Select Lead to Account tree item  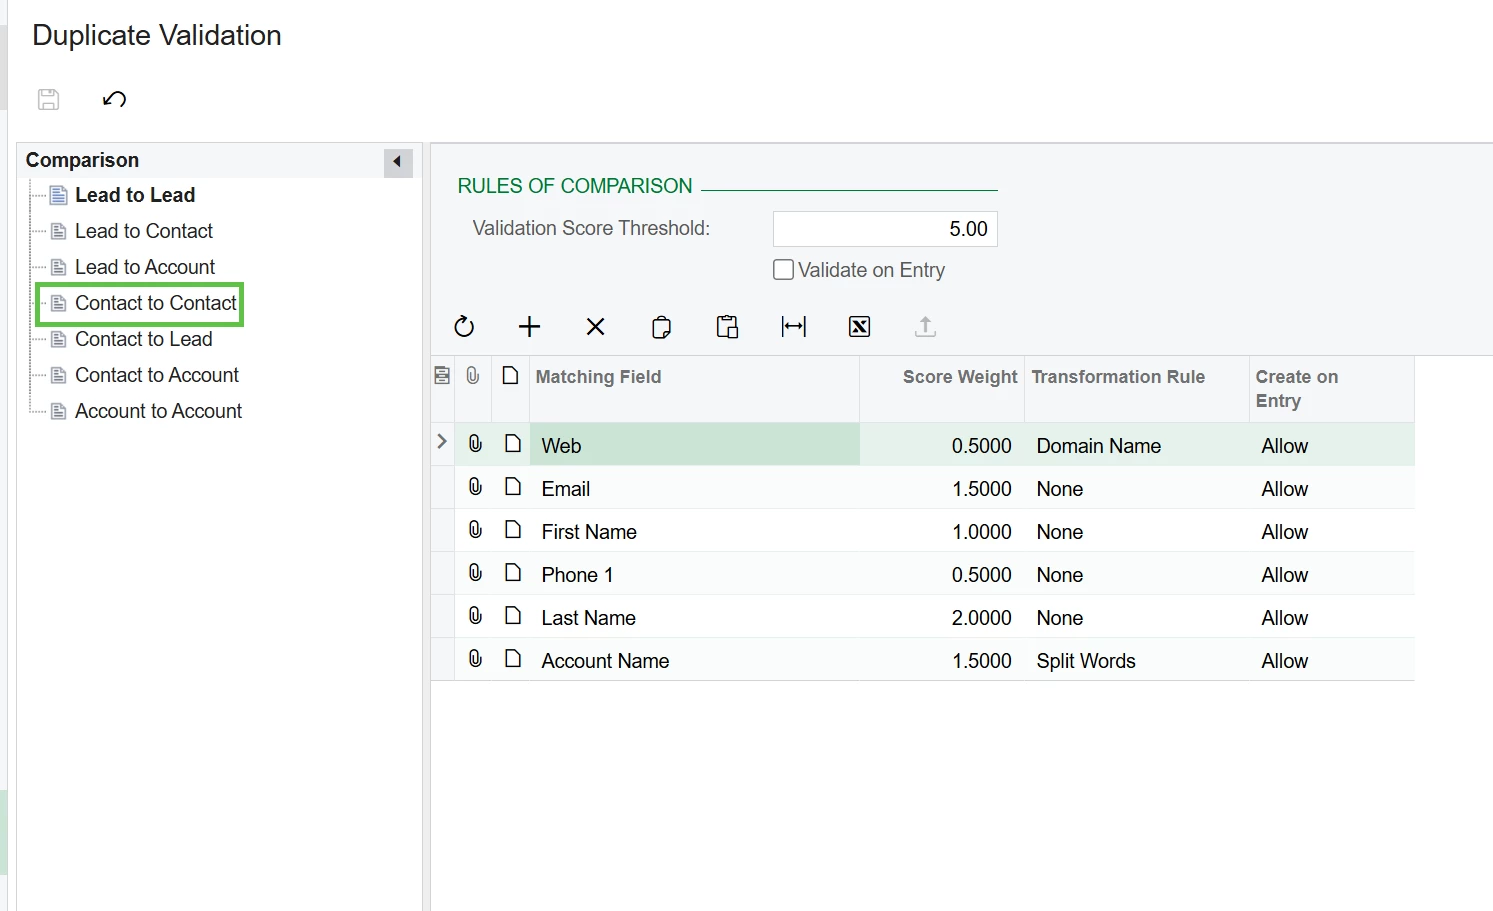click(x=145, y=267)
